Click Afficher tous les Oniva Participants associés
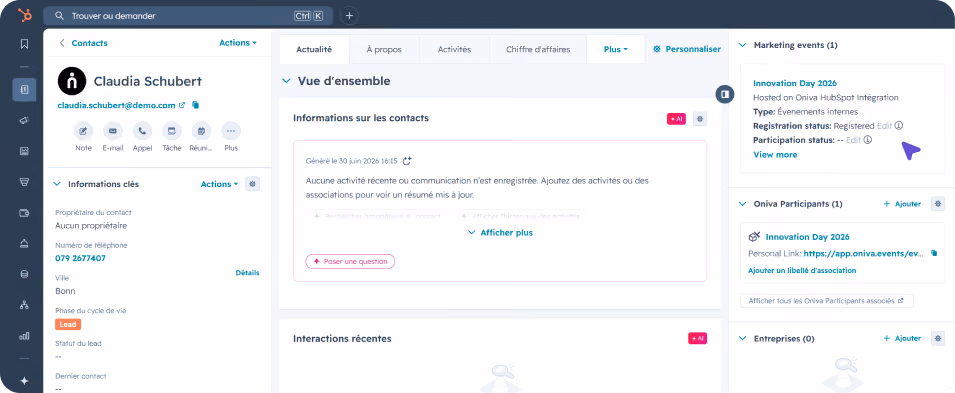This screenshot has height=393, width=955. (x=826, y=301)
